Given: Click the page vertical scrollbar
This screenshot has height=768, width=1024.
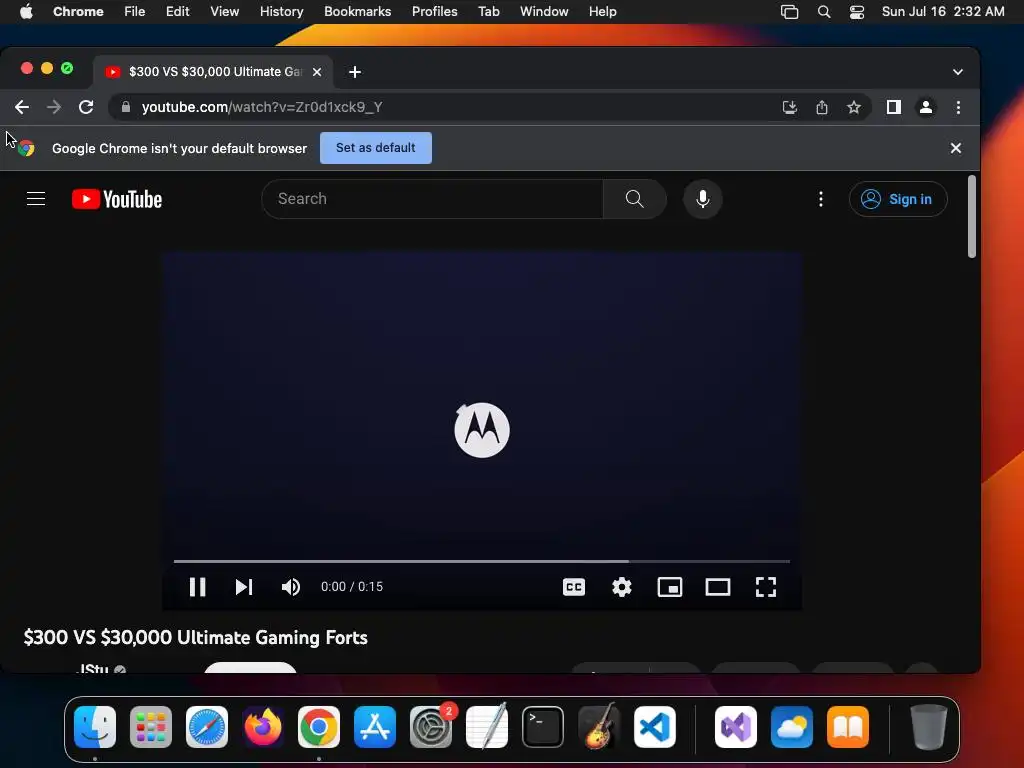Looking at the screenshot, I should coord(972,217).
